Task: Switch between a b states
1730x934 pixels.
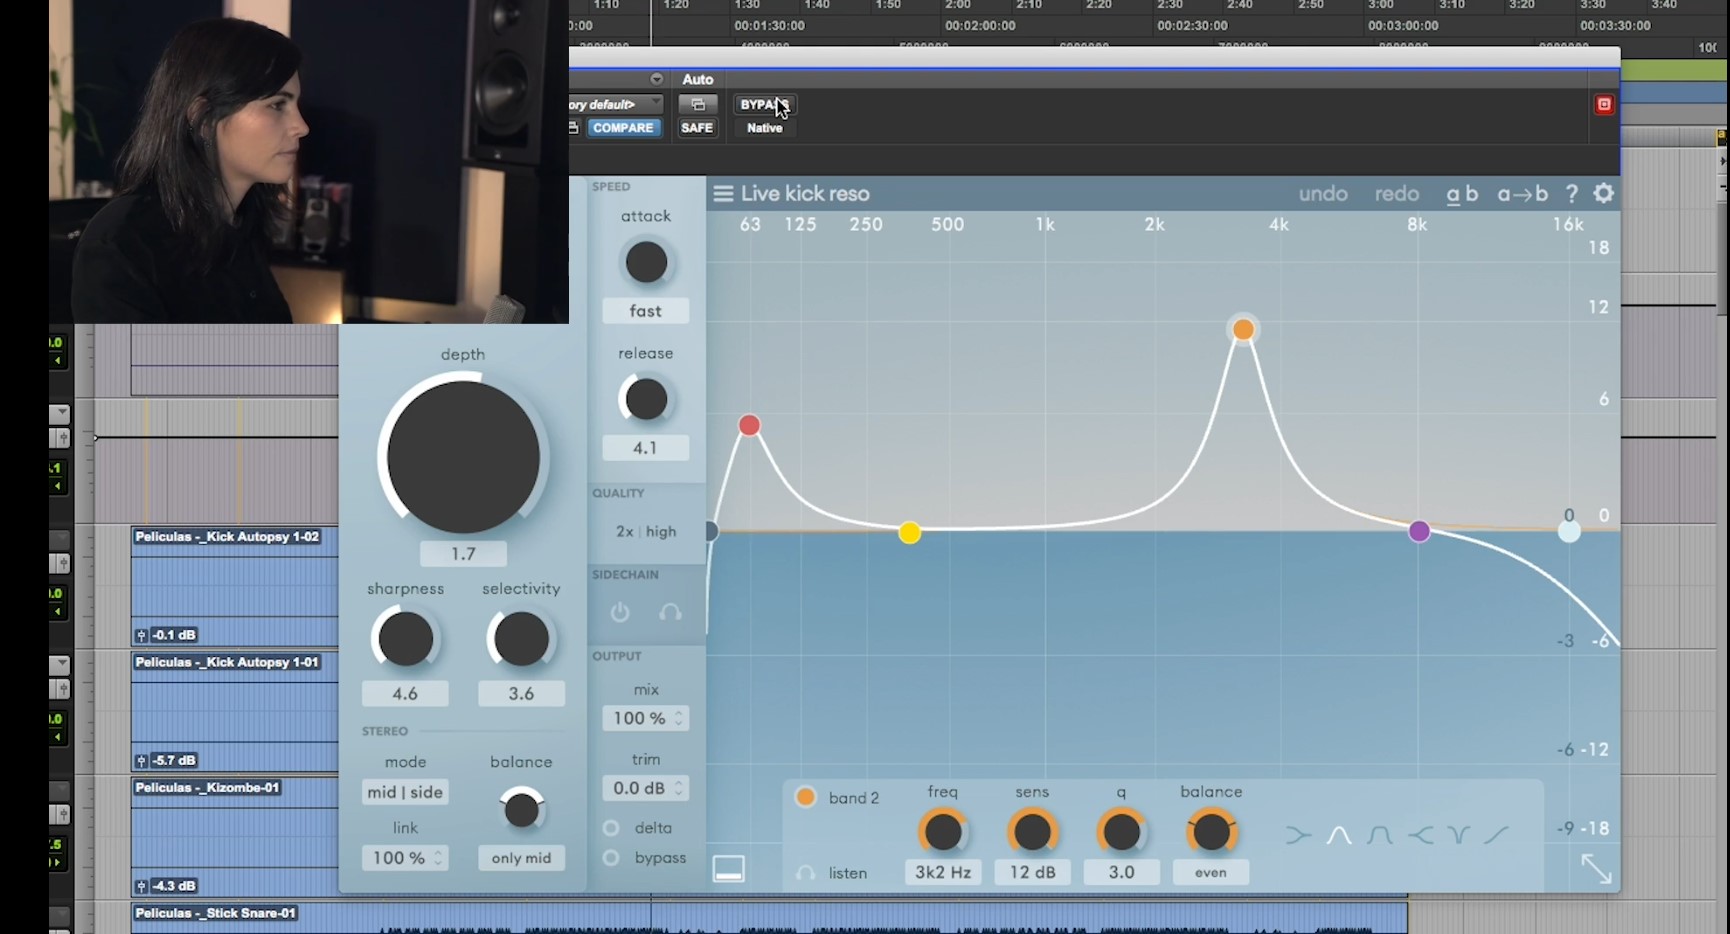Action: pos(1462,194)
